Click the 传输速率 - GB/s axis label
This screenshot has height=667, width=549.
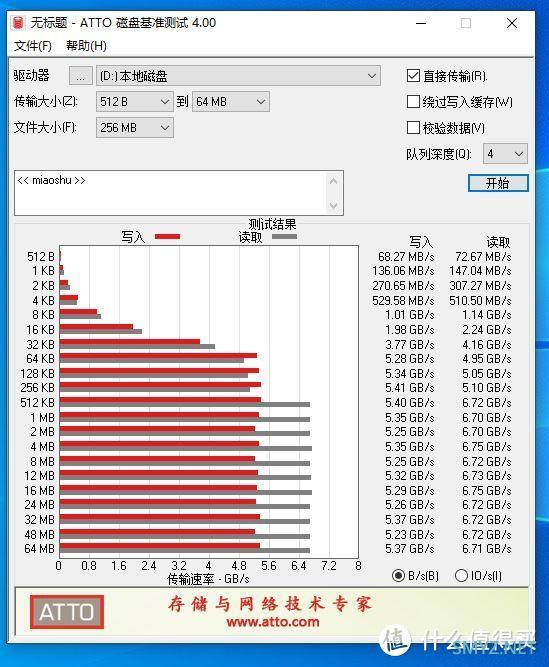(208, 579)
